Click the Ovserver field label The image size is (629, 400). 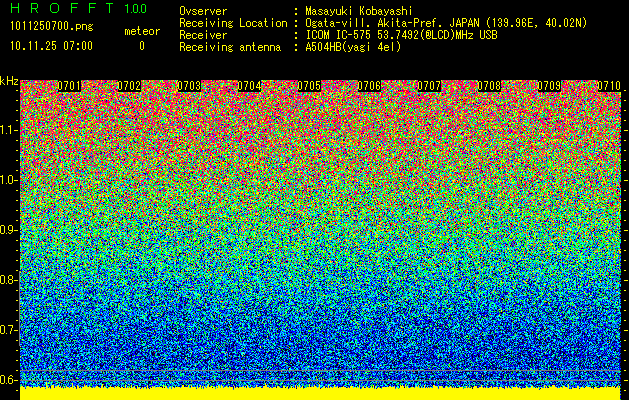(203, 11)
